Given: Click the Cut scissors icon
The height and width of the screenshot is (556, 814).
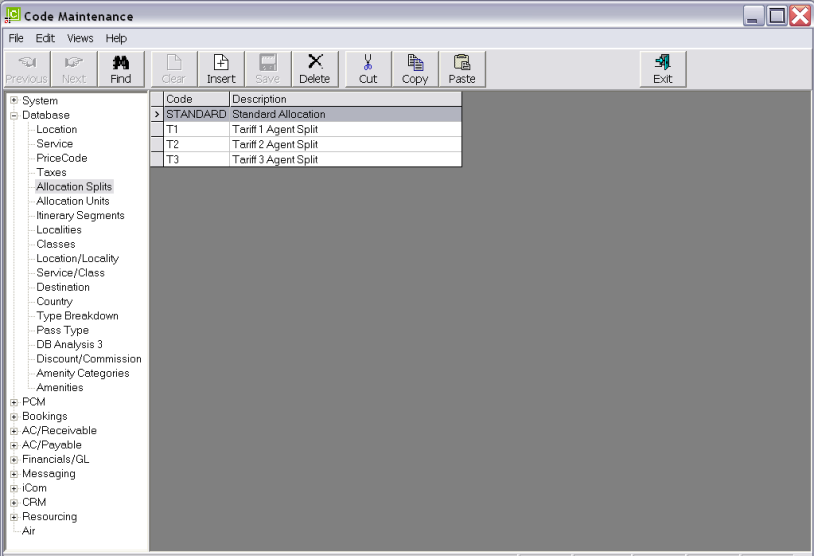Looking at the screenshot, I should coord(368,69).
